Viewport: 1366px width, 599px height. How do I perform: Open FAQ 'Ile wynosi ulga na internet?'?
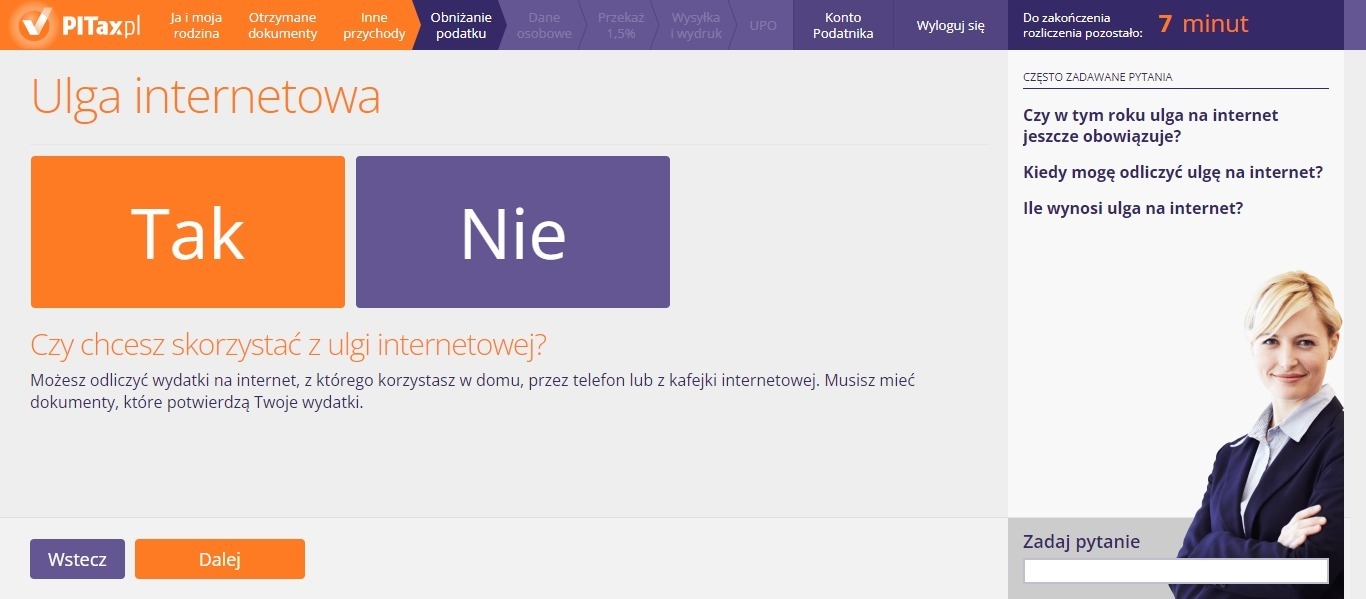tap(1133, 208)
